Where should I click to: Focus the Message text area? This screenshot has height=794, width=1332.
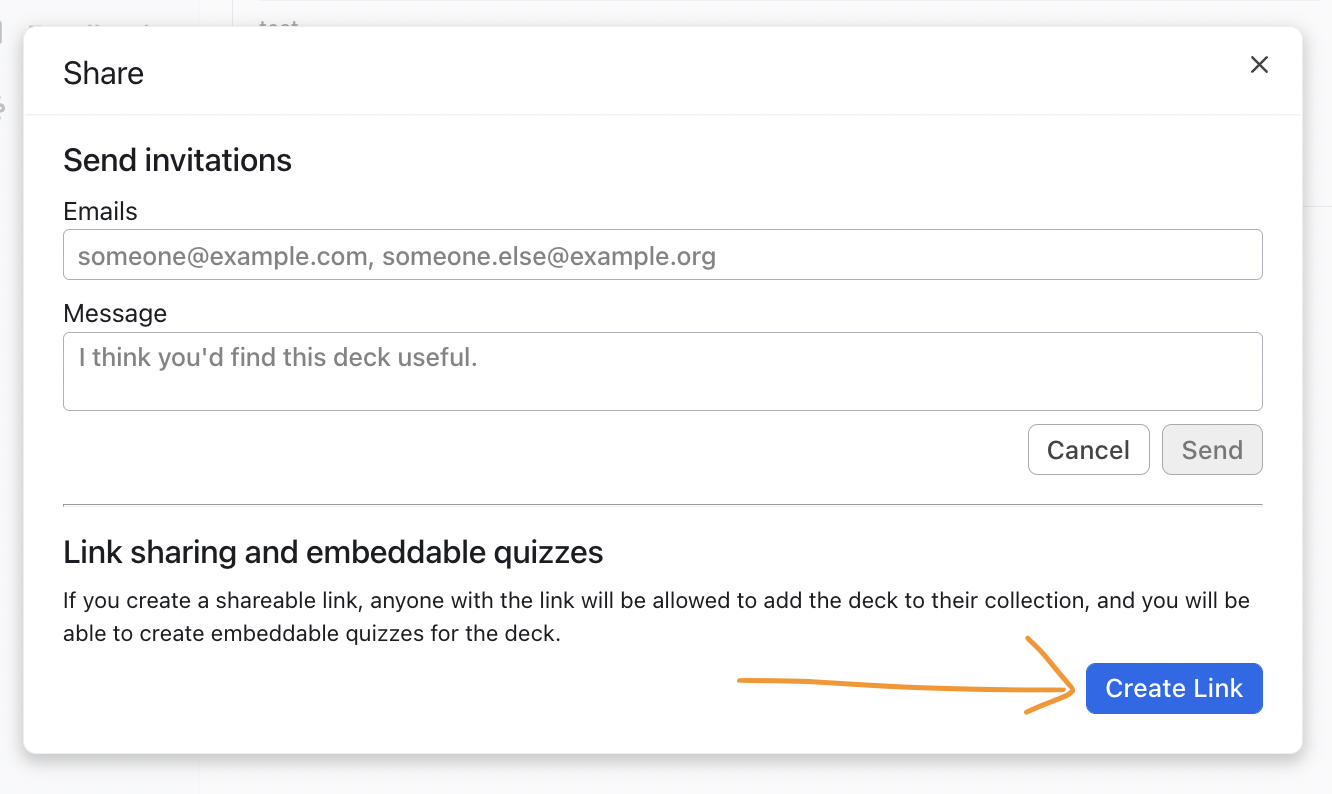(x=662, y=371)
